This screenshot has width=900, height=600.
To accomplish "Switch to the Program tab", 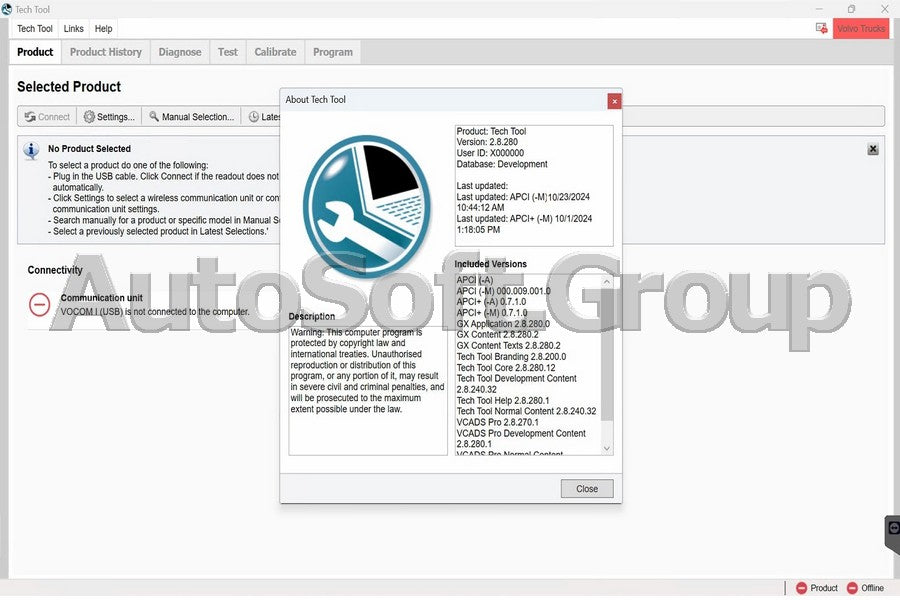I will (x=332, y=51).
